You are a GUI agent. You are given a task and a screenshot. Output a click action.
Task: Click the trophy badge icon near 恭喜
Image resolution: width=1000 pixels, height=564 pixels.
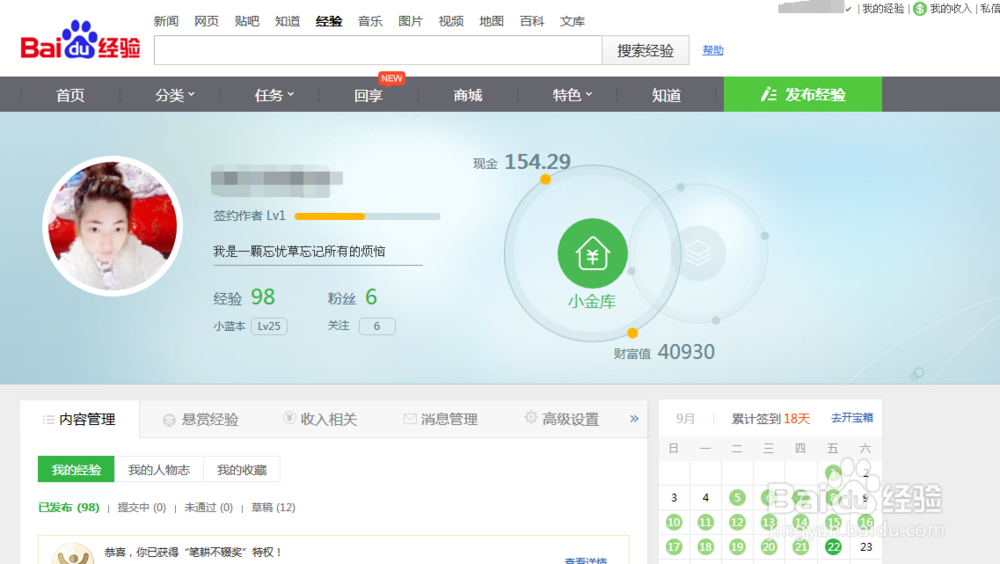click(x=73, y=553)
